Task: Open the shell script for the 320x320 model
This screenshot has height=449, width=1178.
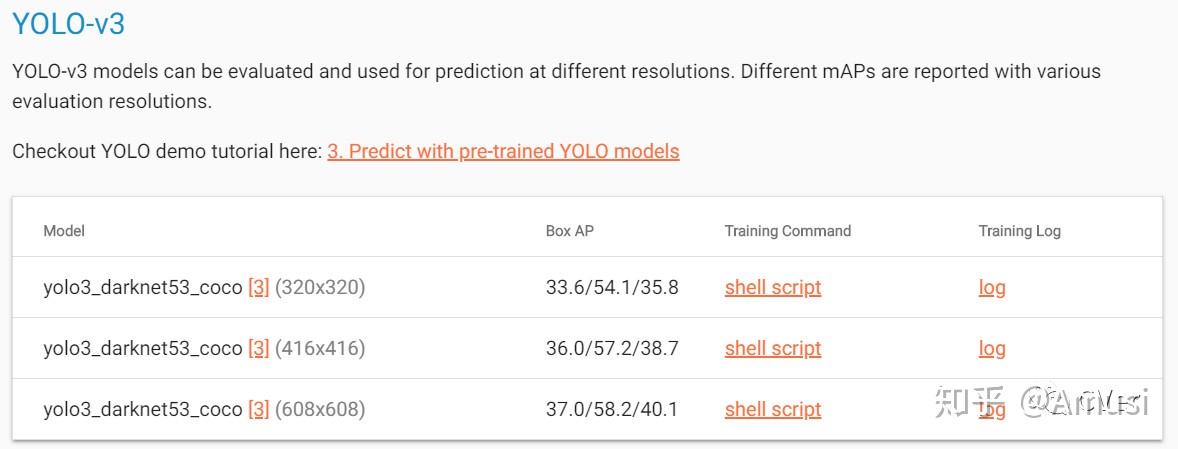Action: click(x=773, y=288)
